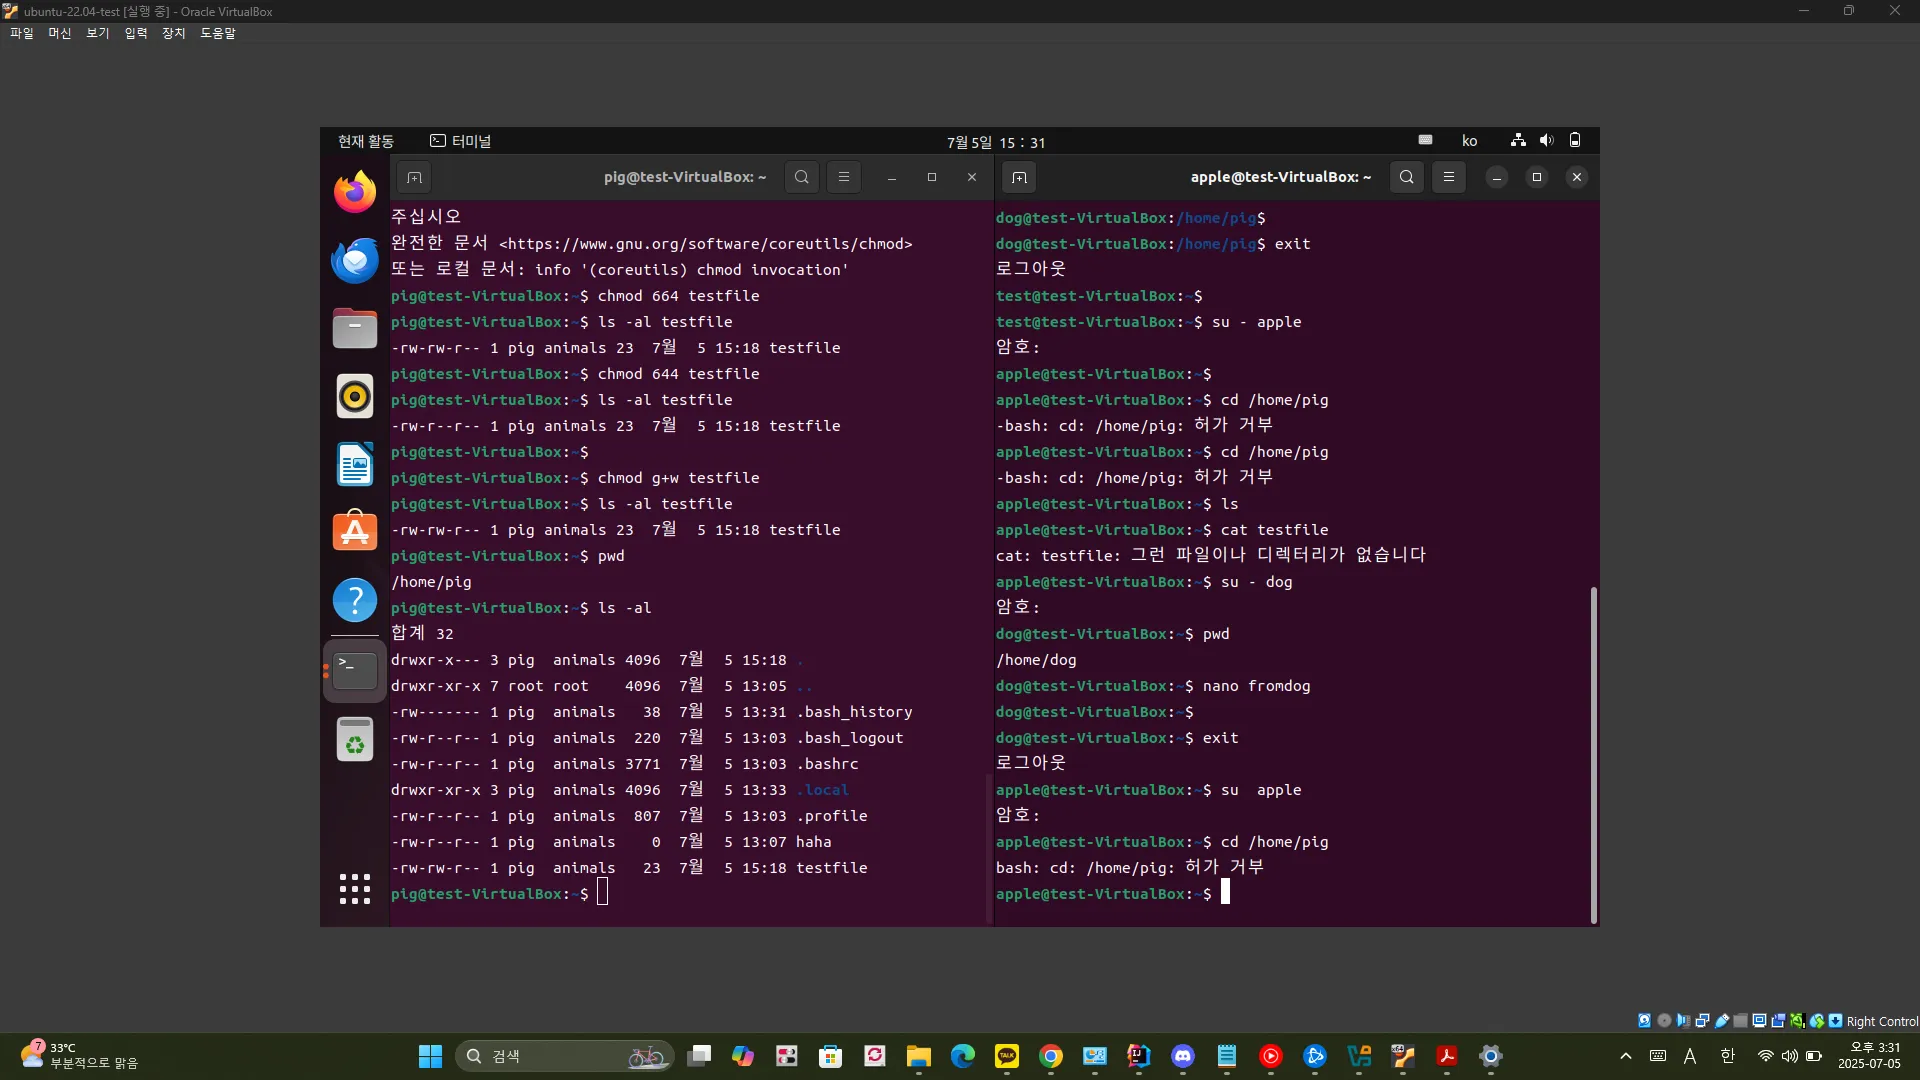Open the VirtualBox 장치 menu
Screen dimensions: 1920x1080
pos(174,33)
